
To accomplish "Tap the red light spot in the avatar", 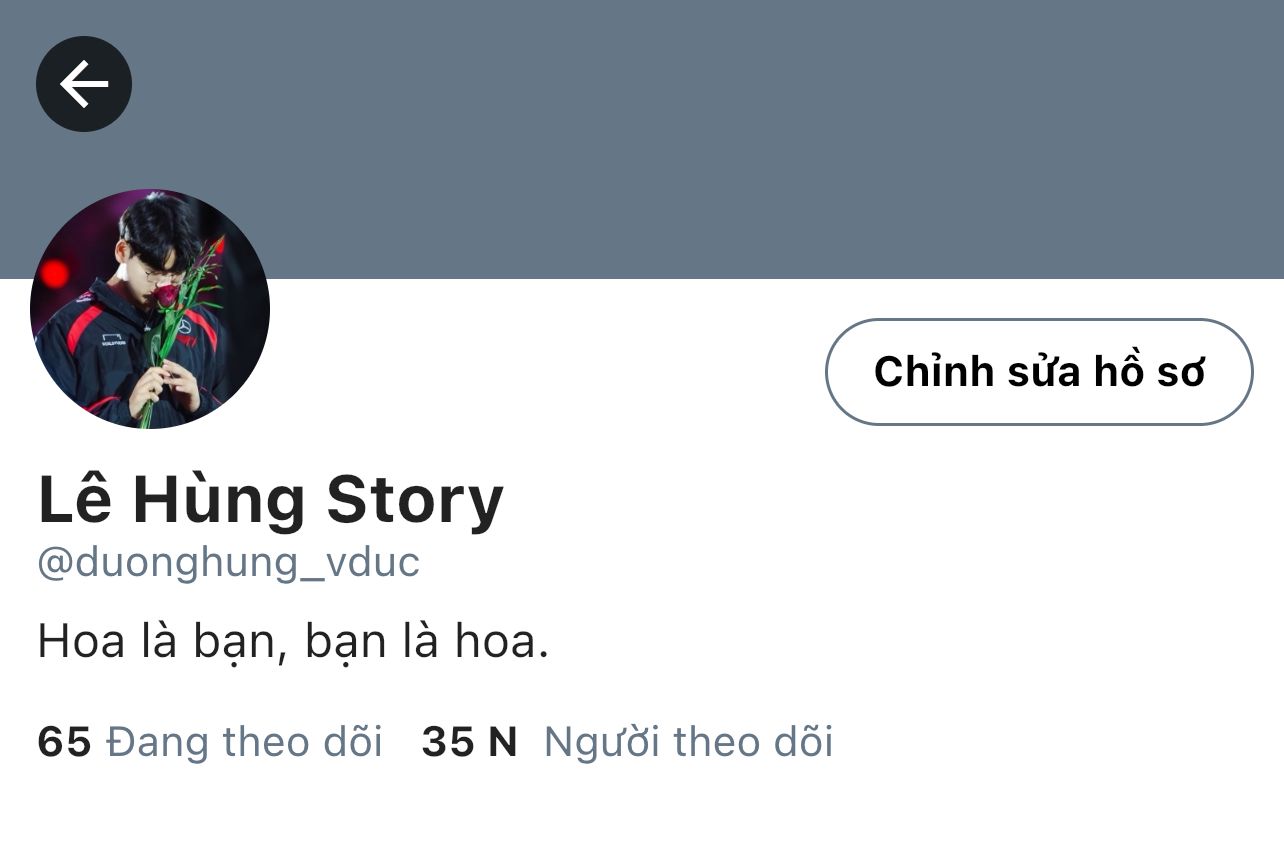I will pyautogui.click(x=55, y=272).
